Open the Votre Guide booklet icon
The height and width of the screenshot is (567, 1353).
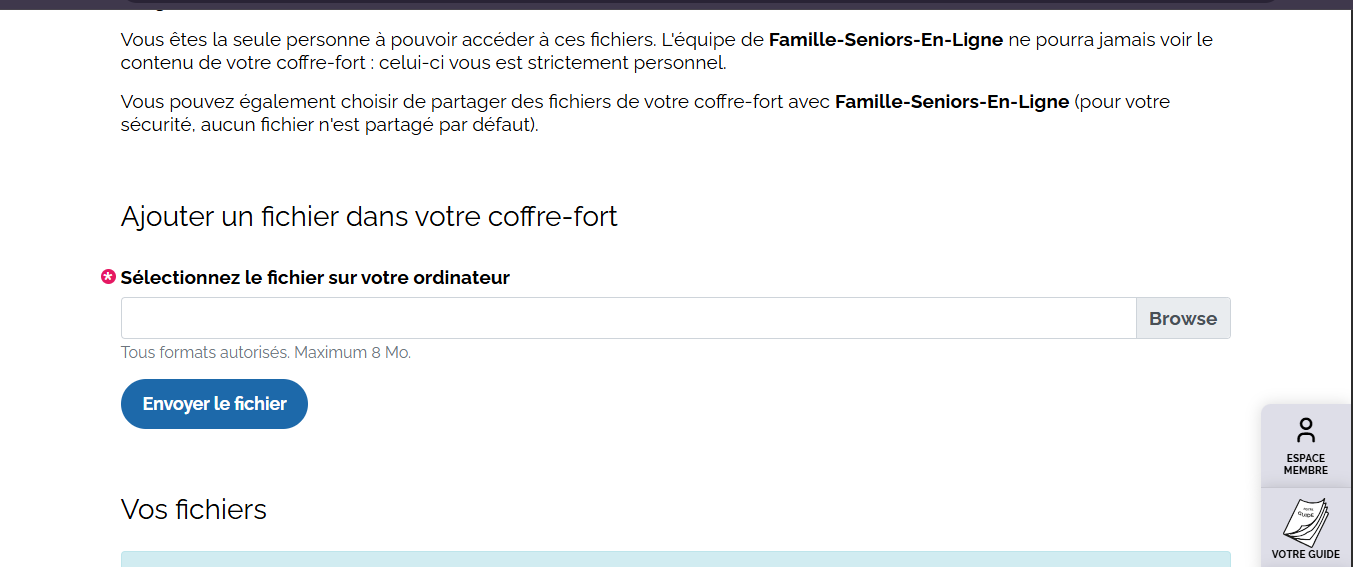click(1306, 521)
